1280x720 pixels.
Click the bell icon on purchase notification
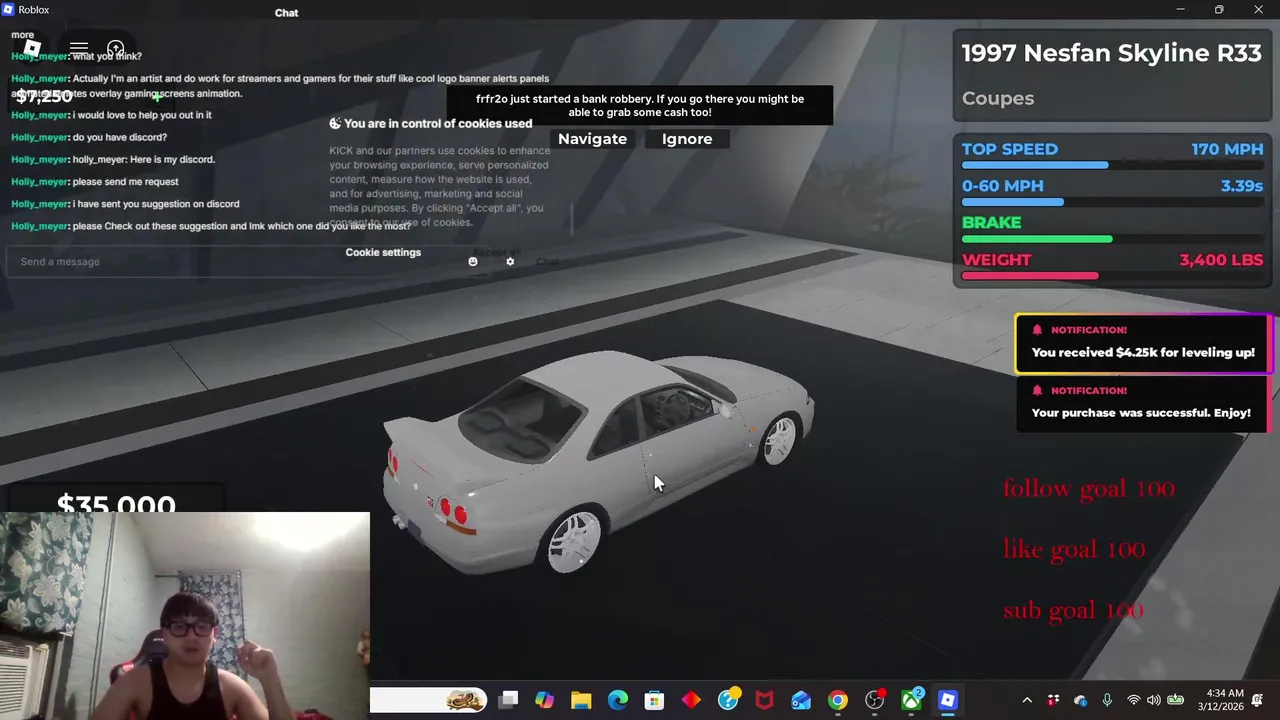[1037, 391]
